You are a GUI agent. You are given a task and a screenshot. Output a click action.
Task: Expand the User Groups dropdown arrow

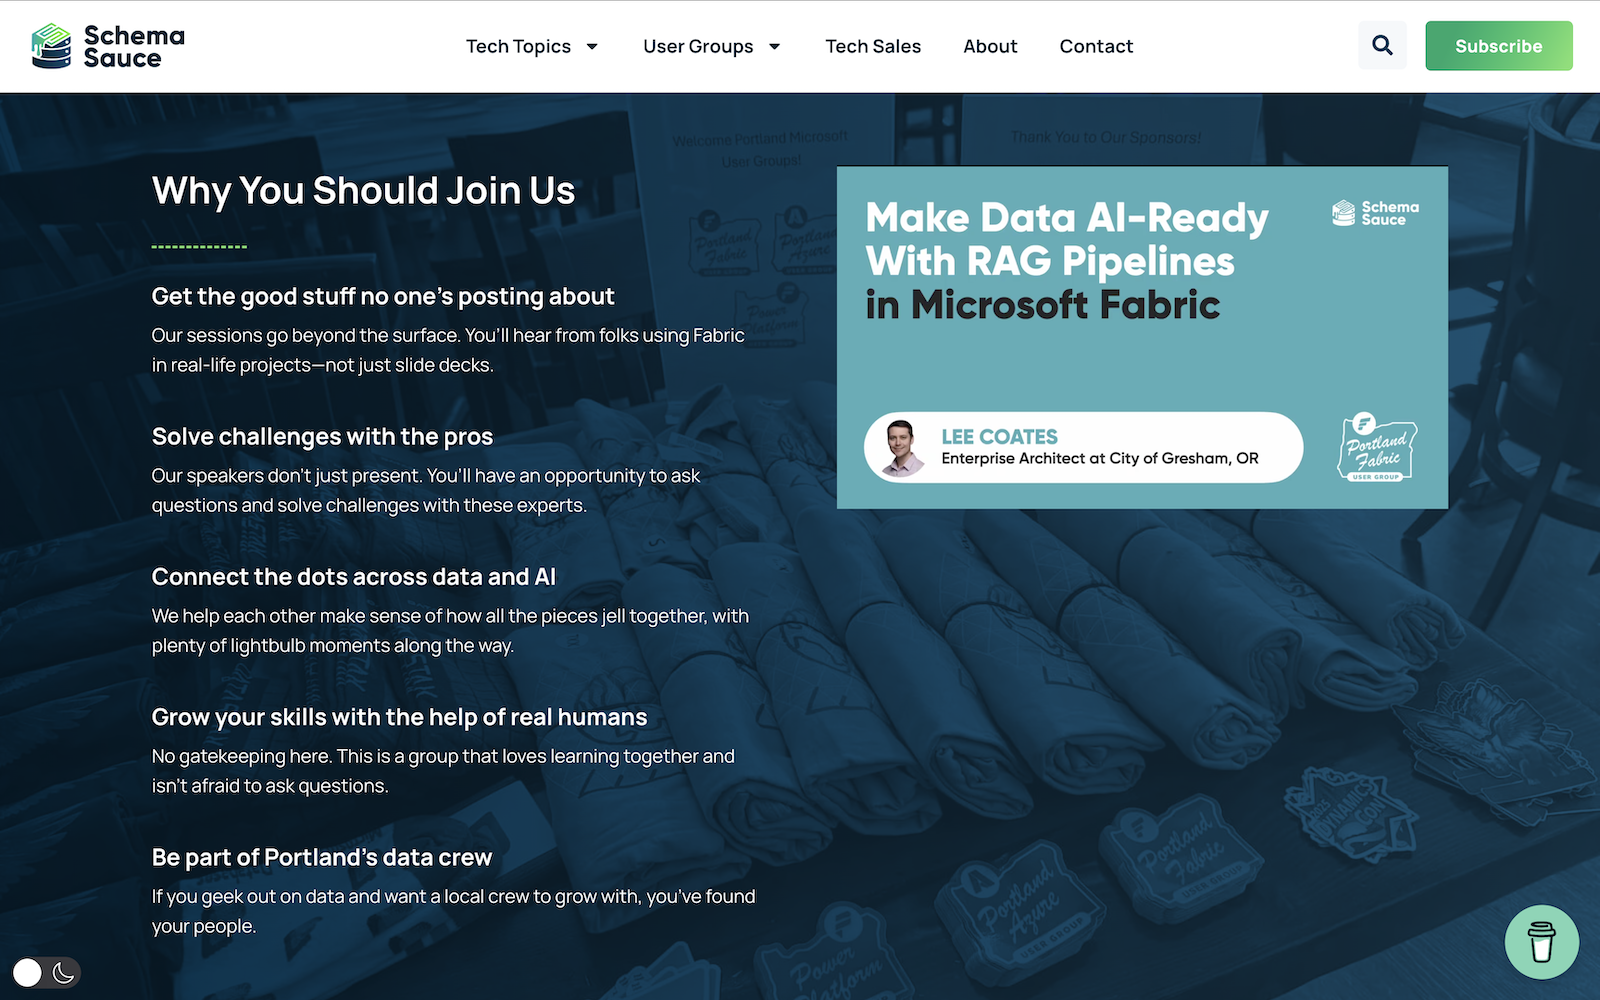(x=774, y=47)
